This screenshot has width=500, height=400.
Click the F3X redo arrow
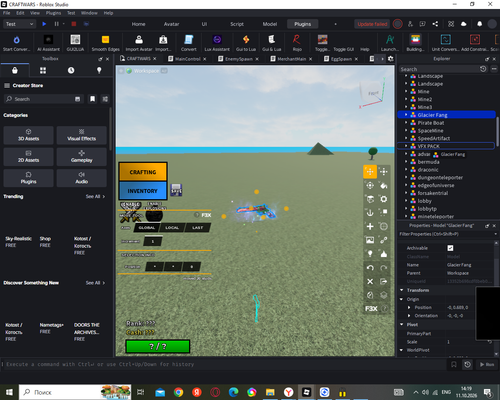click(384, 268)
